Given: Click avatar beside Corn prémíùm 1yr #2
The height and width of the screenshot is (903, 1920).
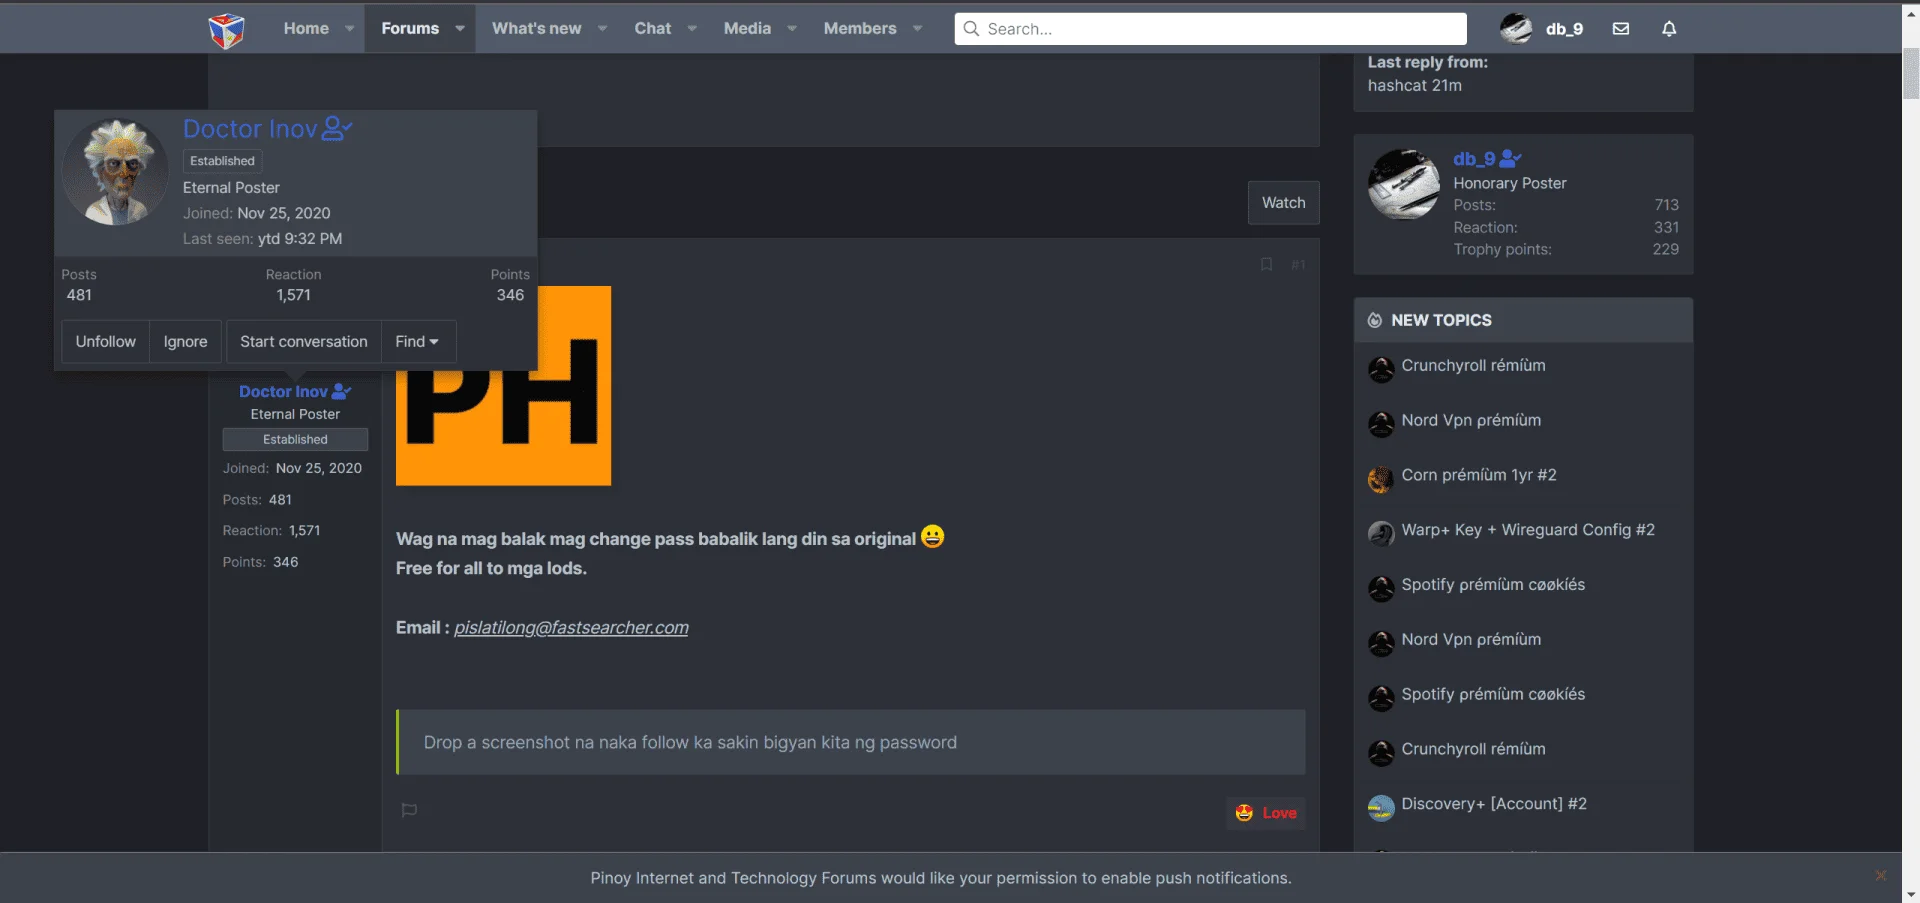Looking at the screenshot, I should click(x=1381, y=479).
